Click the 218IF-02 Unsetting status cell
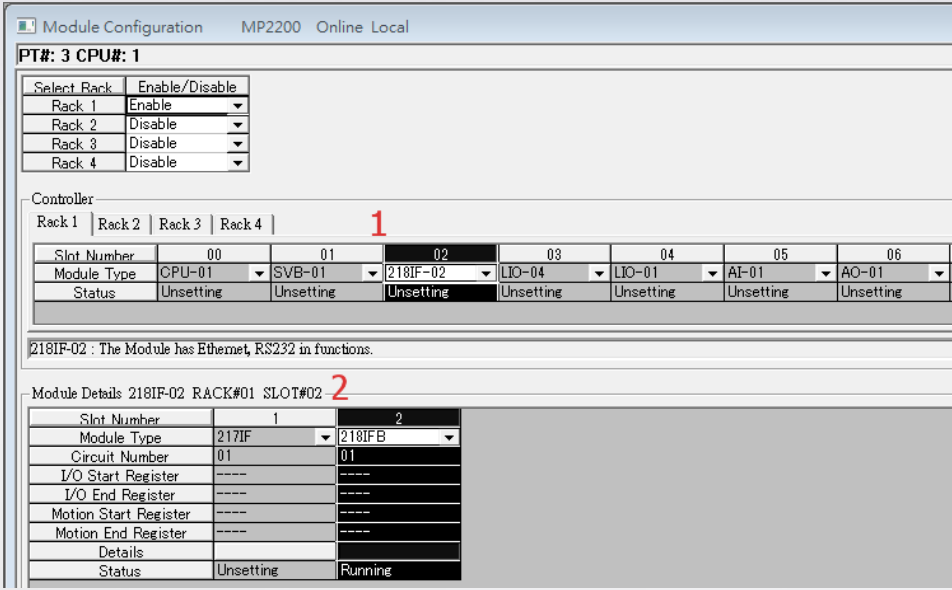This screenshot has width=952, height=590. [x=440, y=292]
